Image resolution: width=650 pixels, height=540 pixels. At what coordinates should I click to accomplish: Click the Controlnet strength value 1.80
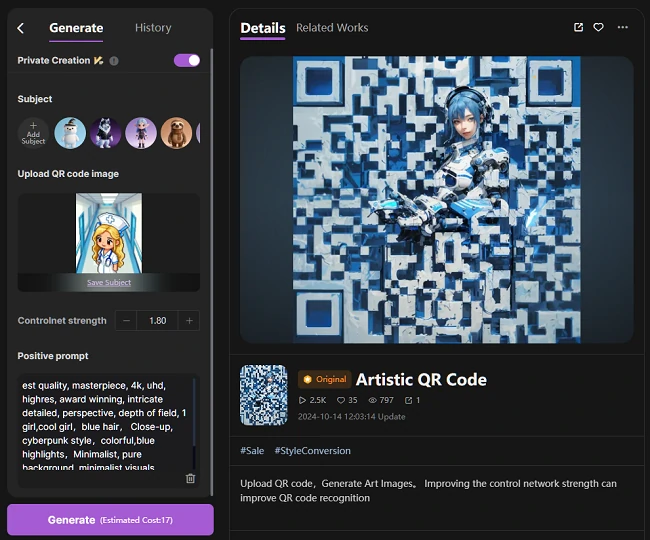(x=158, y=320)
